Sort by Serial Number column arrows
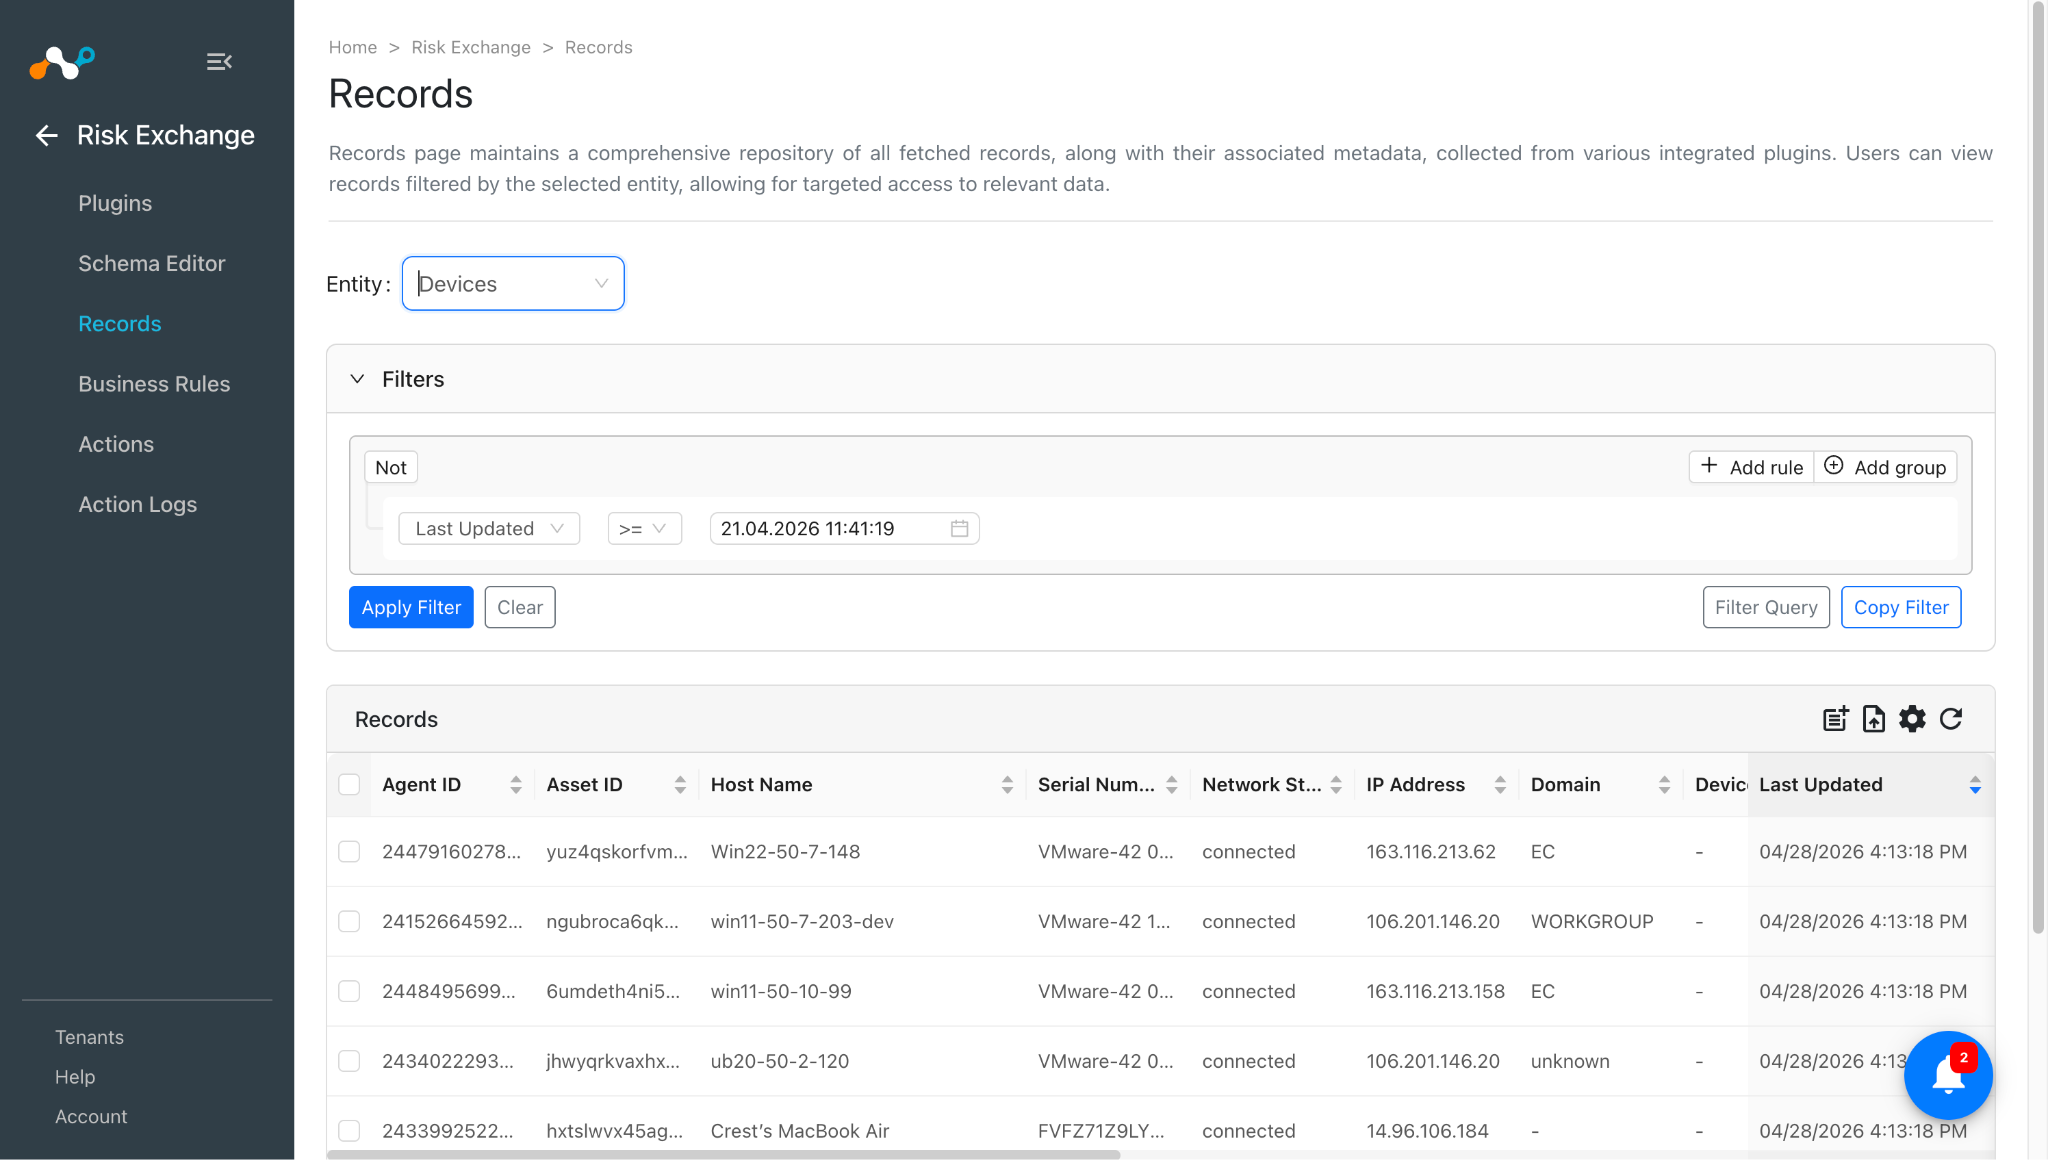 [x=1172, y=785]
